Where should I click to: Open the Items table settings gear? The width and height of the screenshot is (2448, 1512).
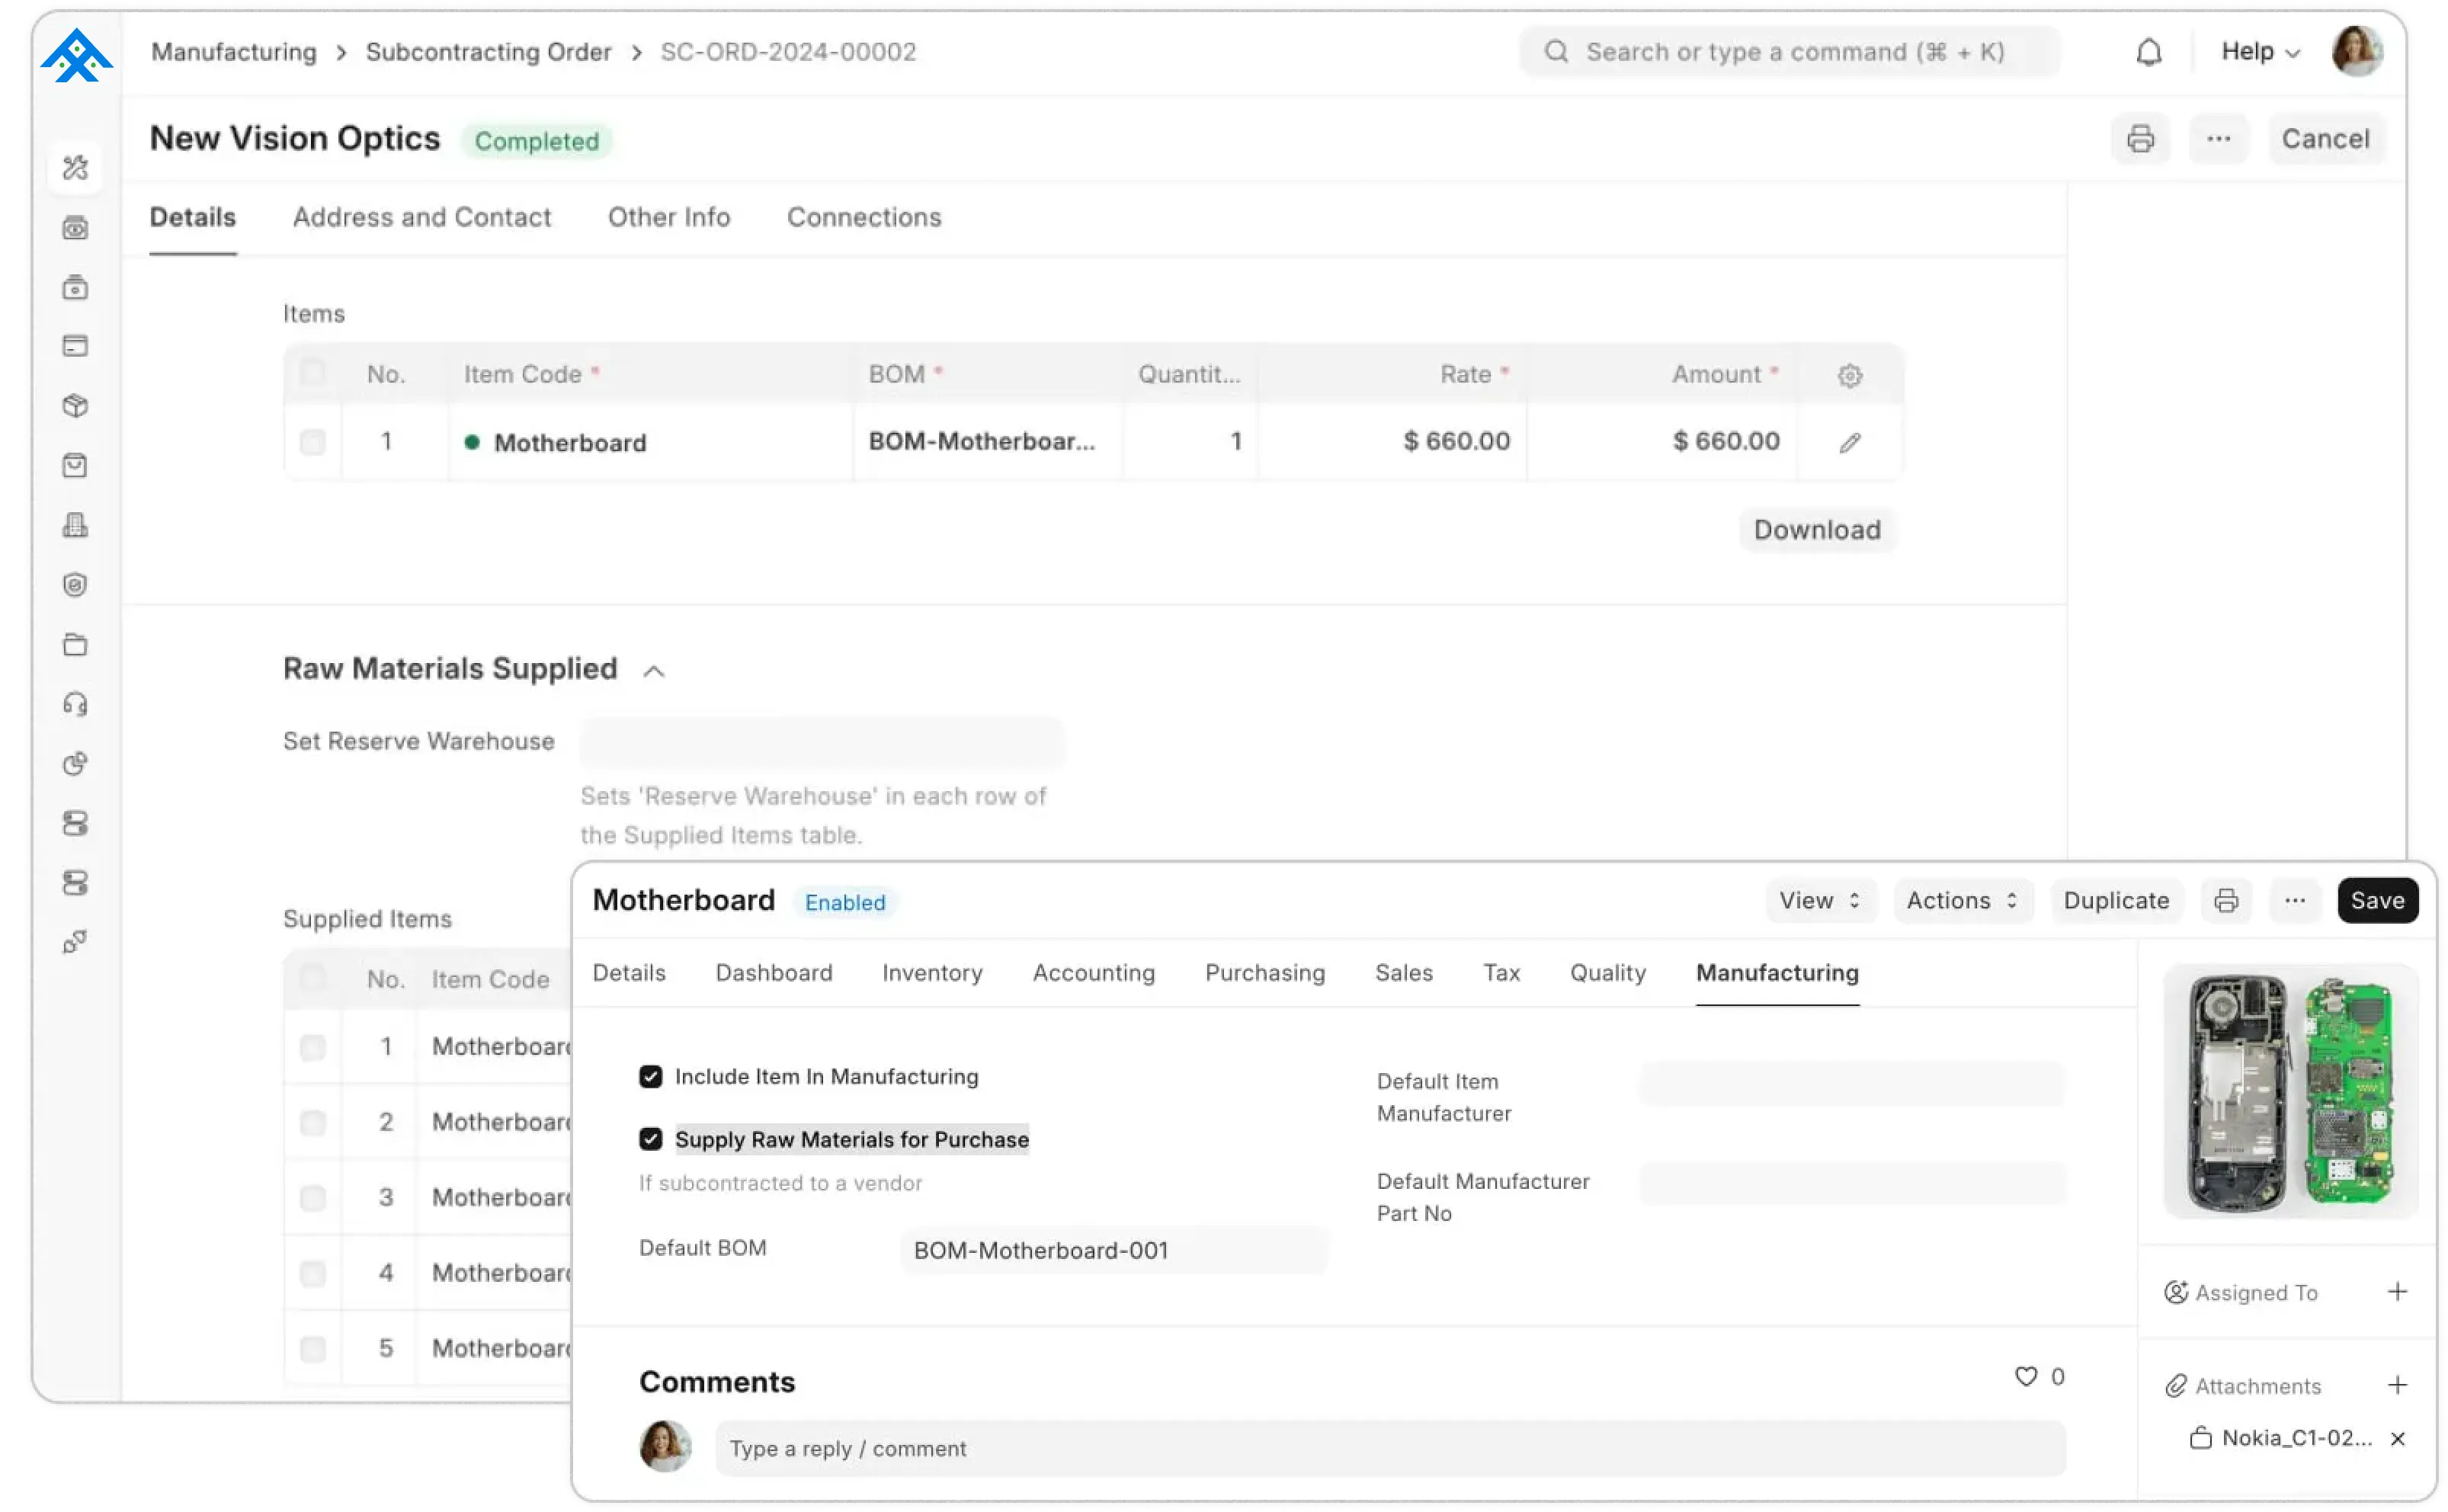pyautogui.click(x=1849, y=375)
